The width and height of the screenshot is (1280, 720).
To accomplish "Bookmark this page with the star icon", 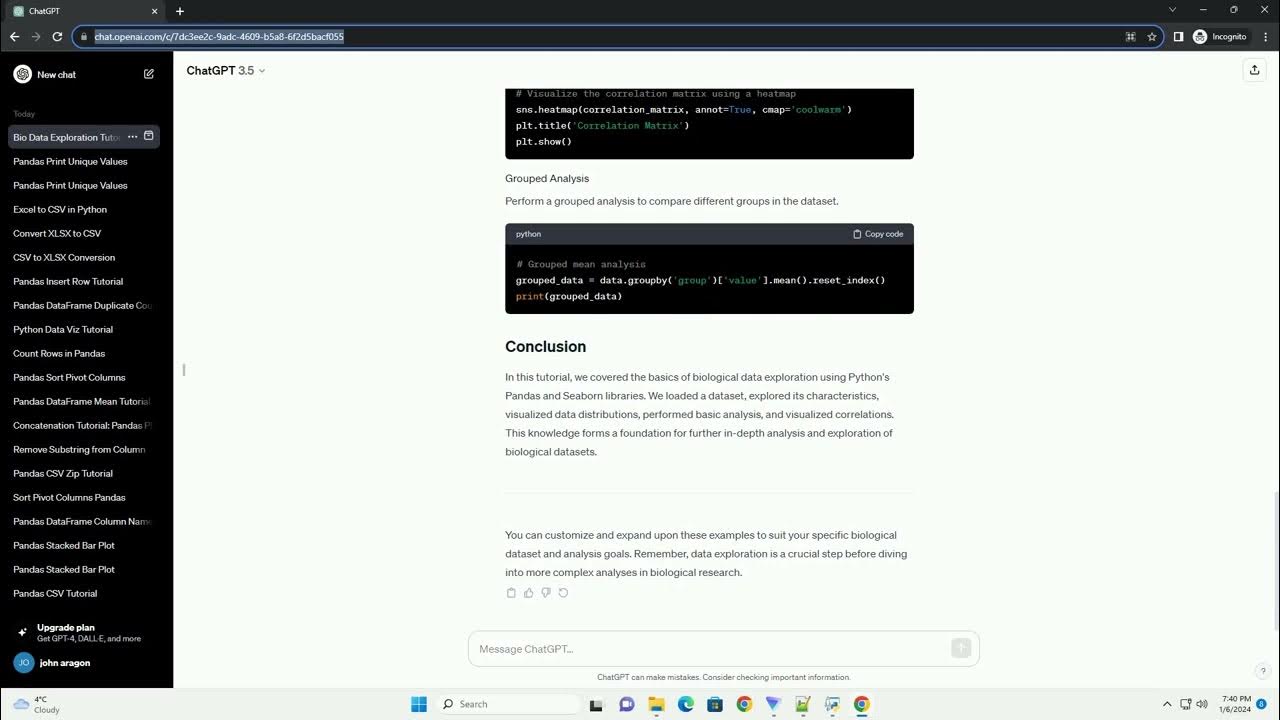I will point(1152,37).
